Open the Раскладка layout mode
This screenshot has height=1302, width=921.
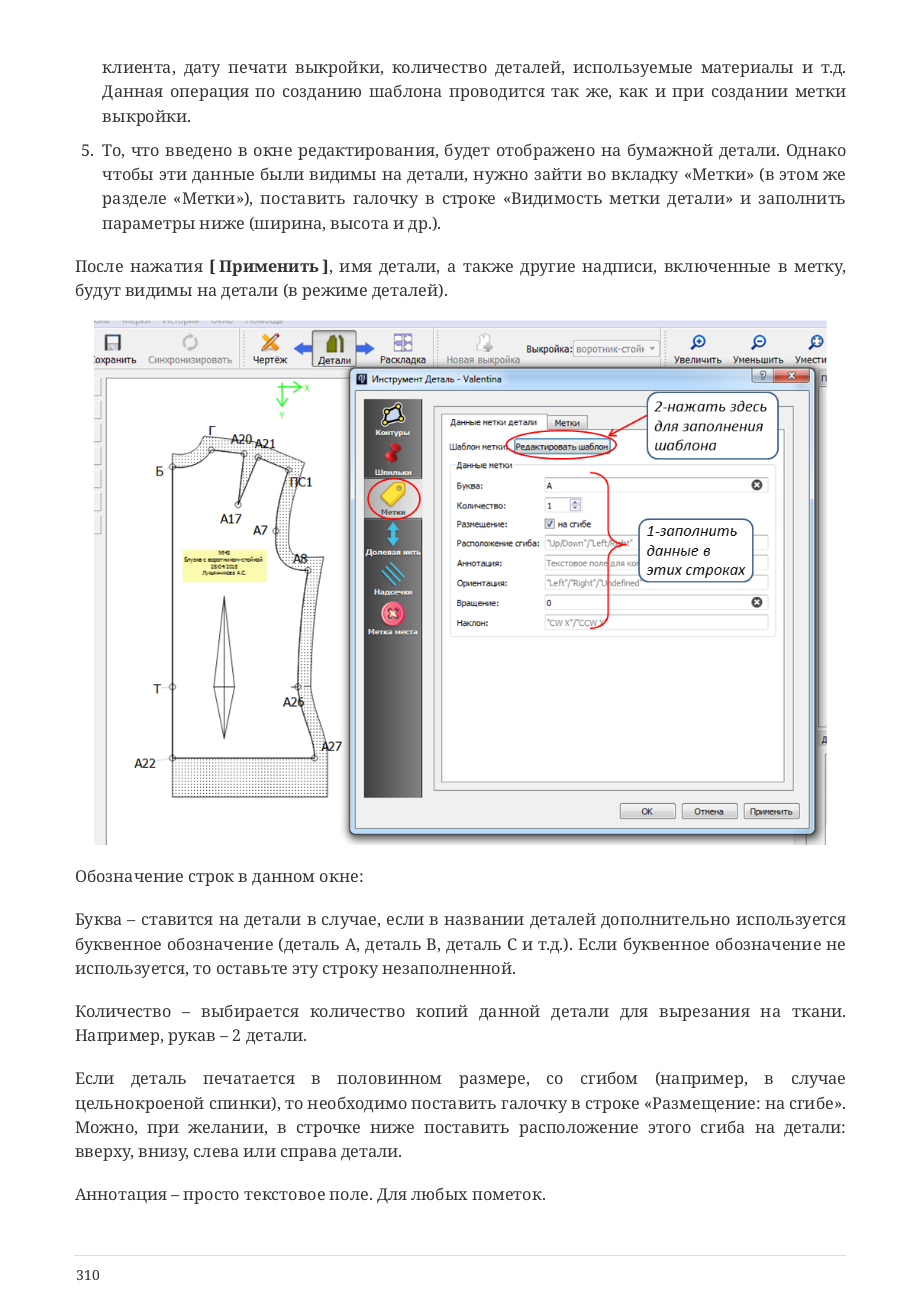point(403,348)
